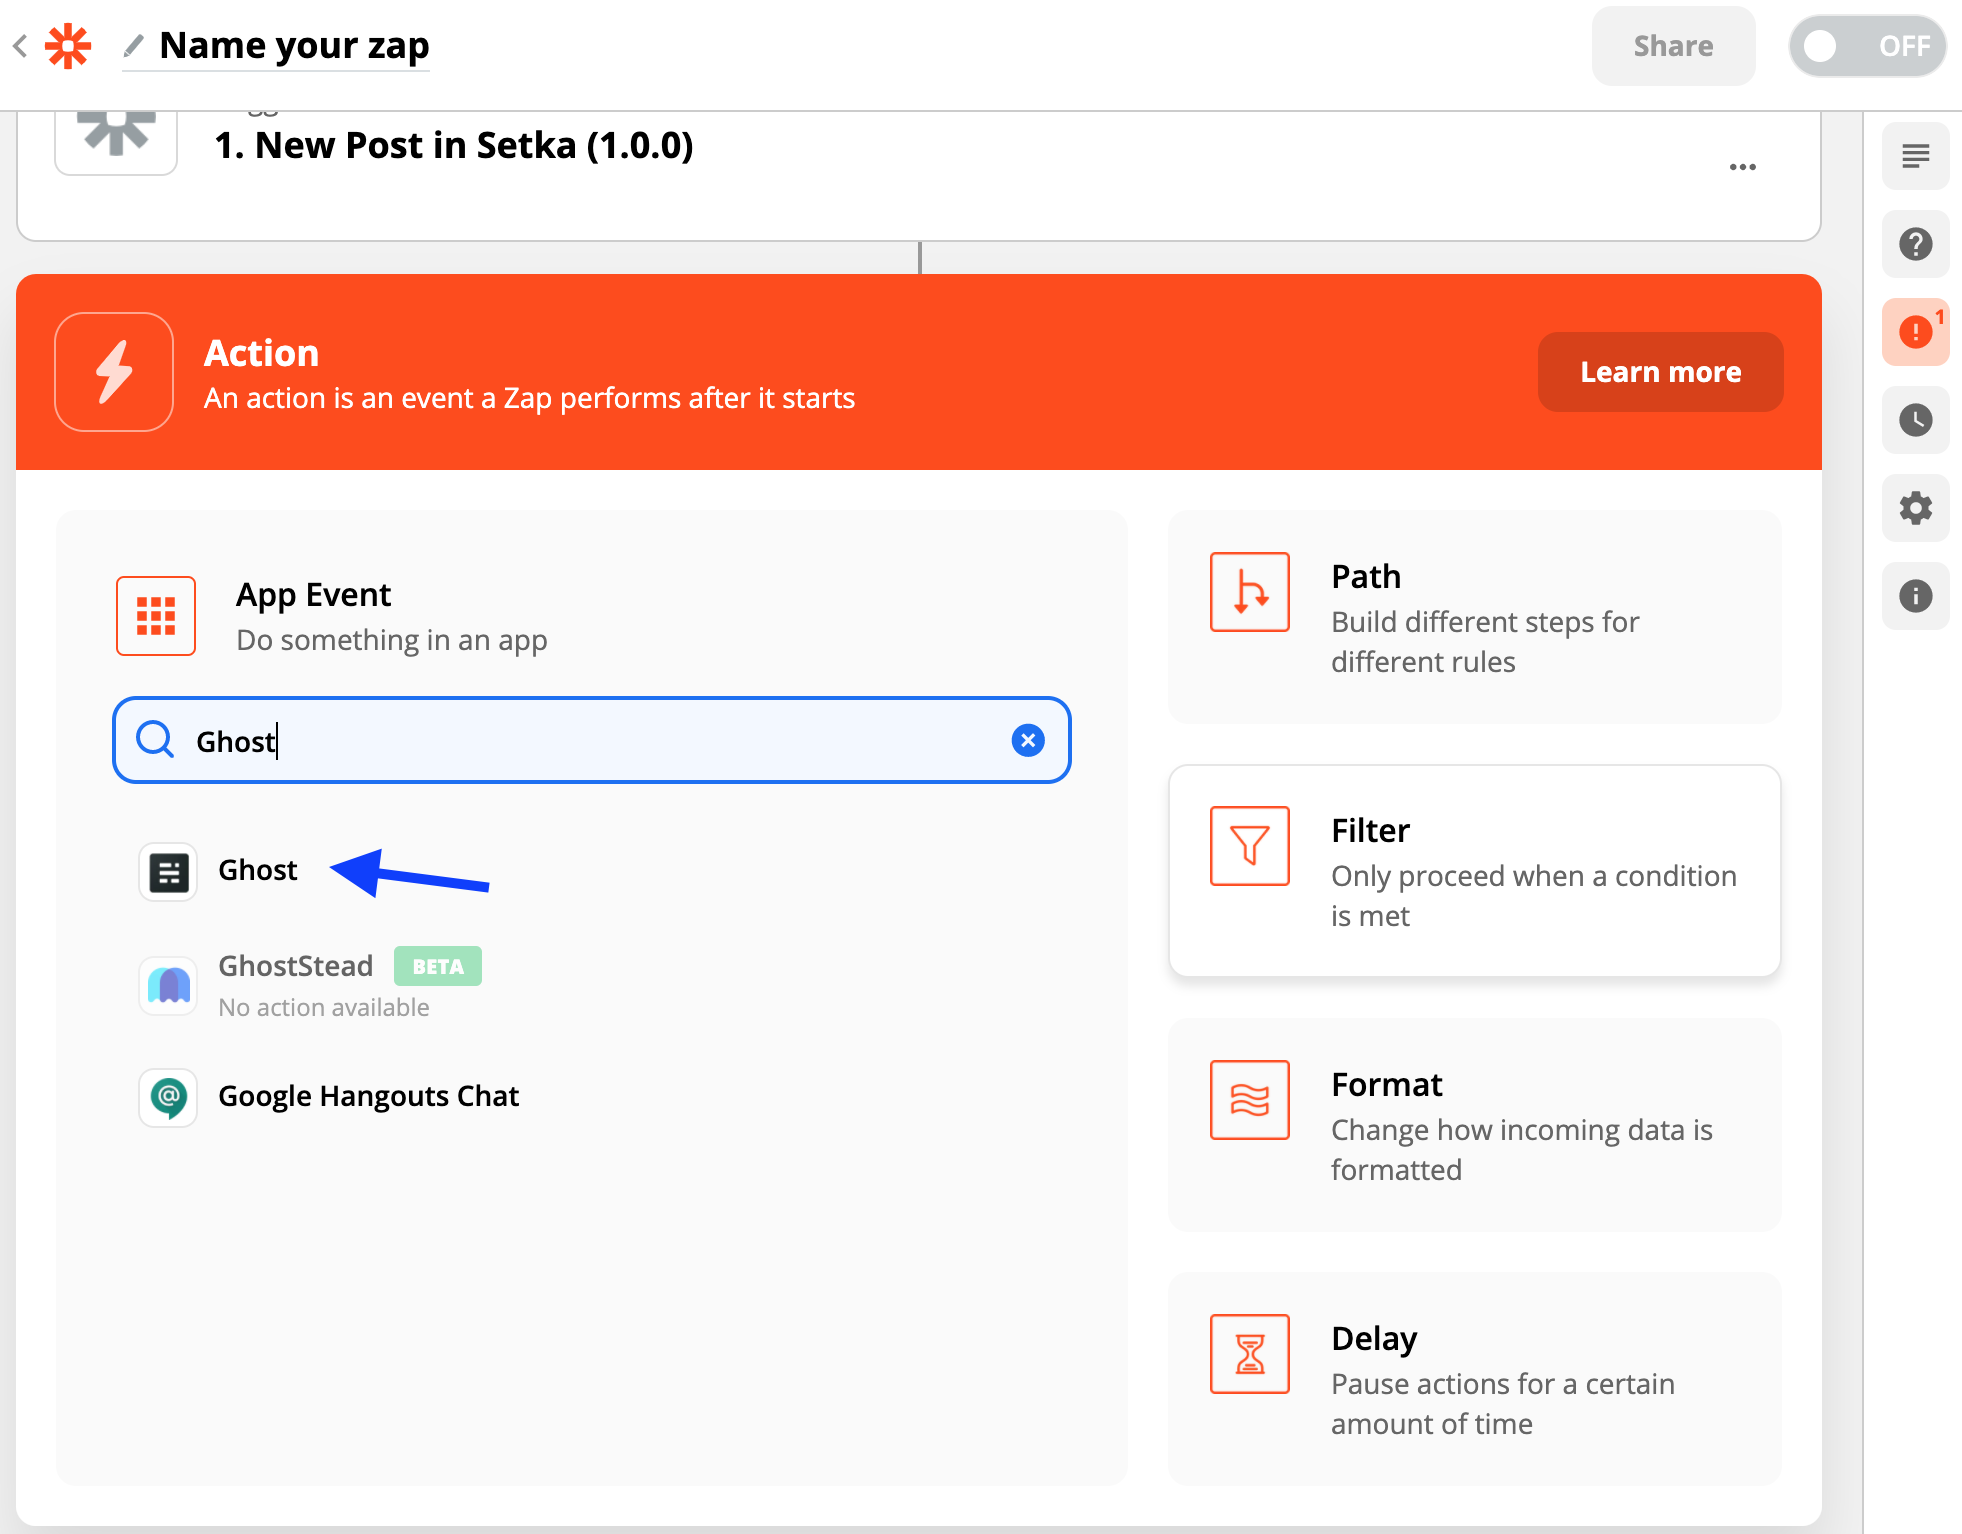Screen dimensions: 1962x1534
Task: Click into the Ghost search input
Action: pyautogui.click(x=590, y=741)
